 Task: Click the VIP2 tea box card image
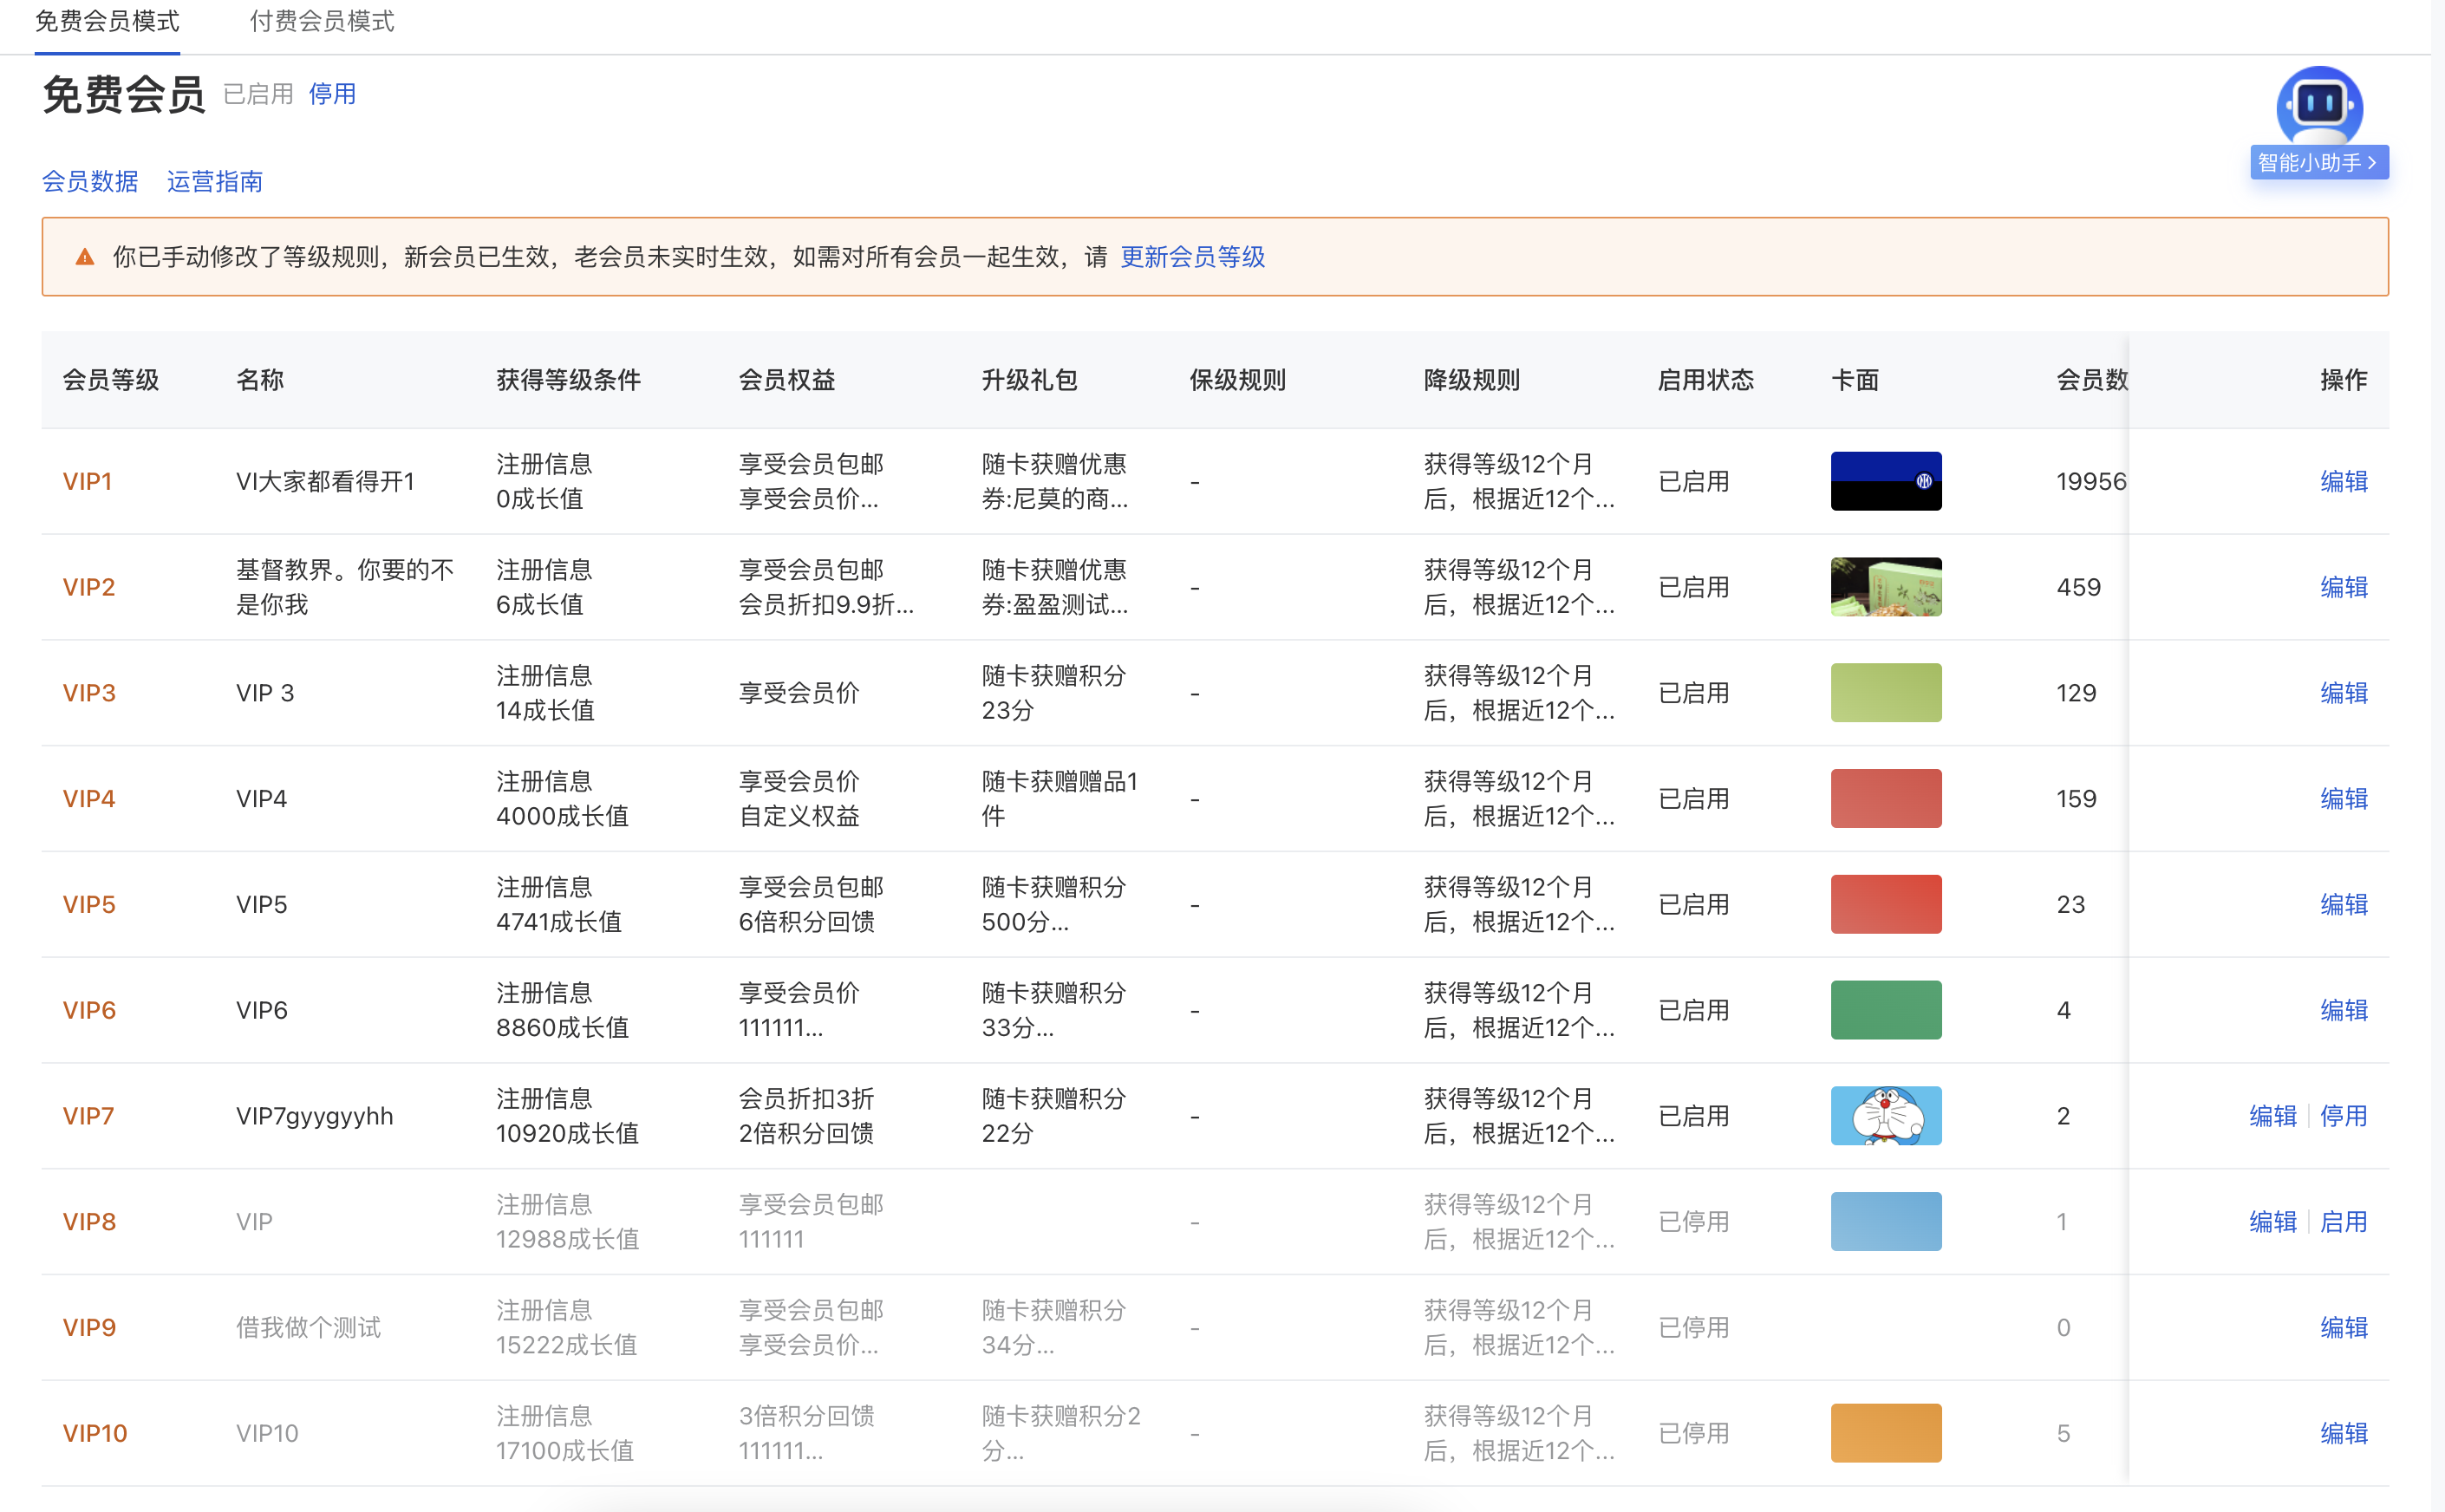point(1885,587)
